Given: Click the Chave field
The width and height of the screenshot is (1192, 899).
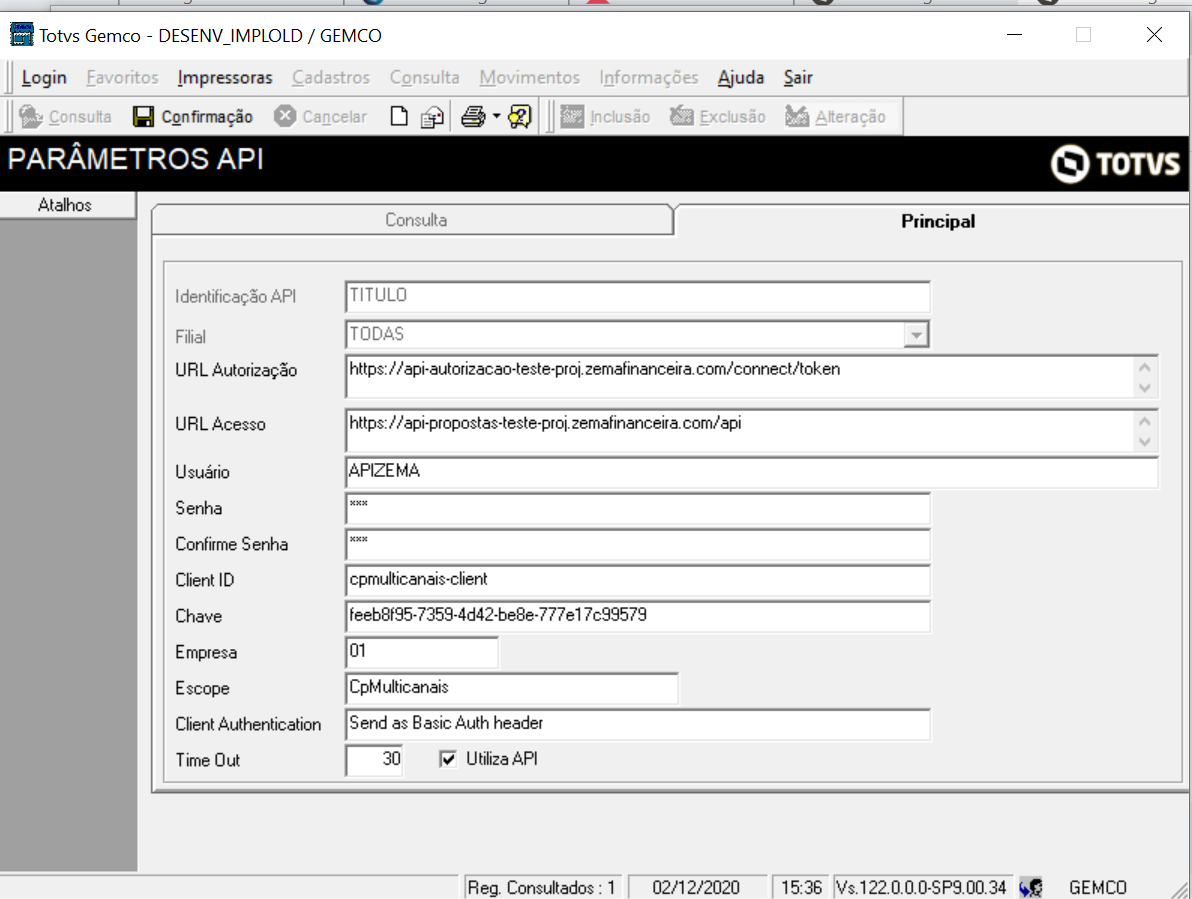Looking at the screenshot, I should click(637, 616).
